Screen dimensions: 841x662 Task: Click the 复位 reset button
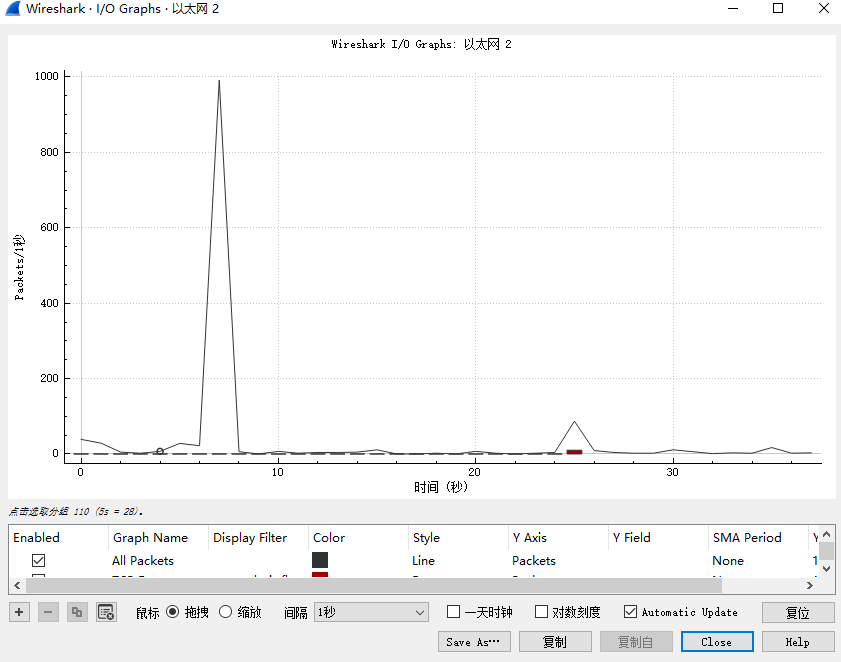click(798, 612)
